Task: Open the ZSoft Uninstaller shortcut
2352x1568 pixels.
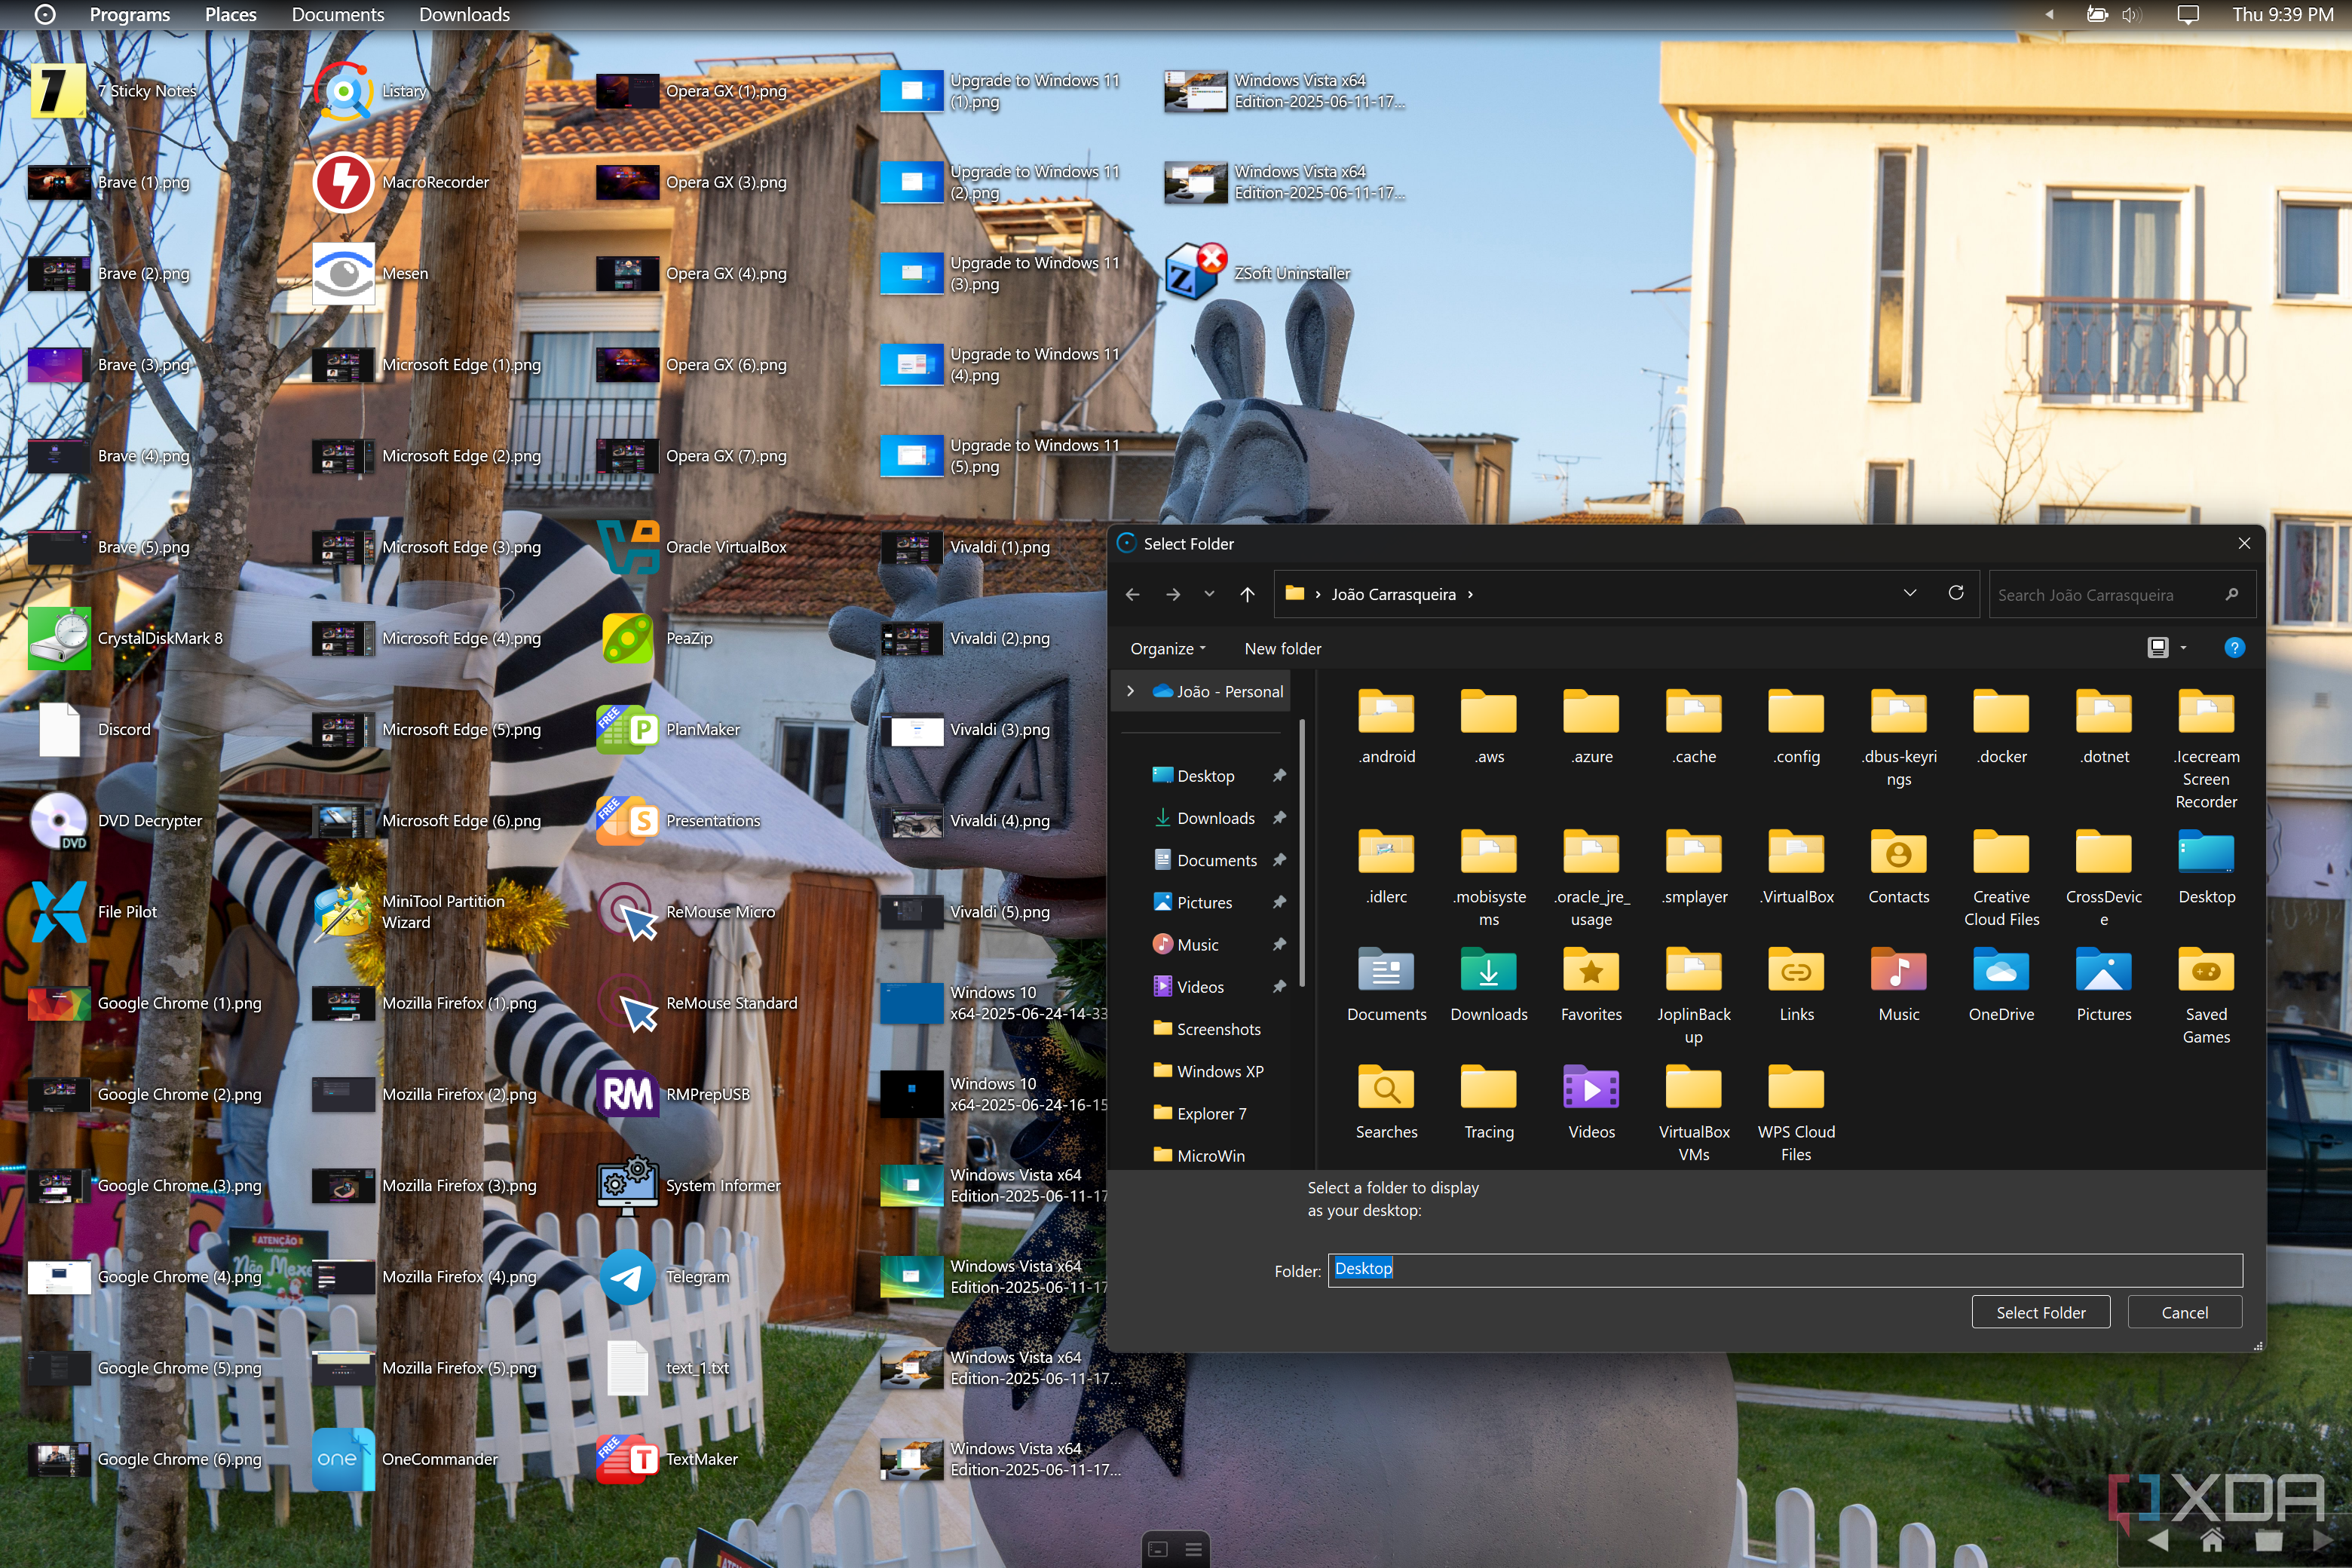Action: 1195,273
